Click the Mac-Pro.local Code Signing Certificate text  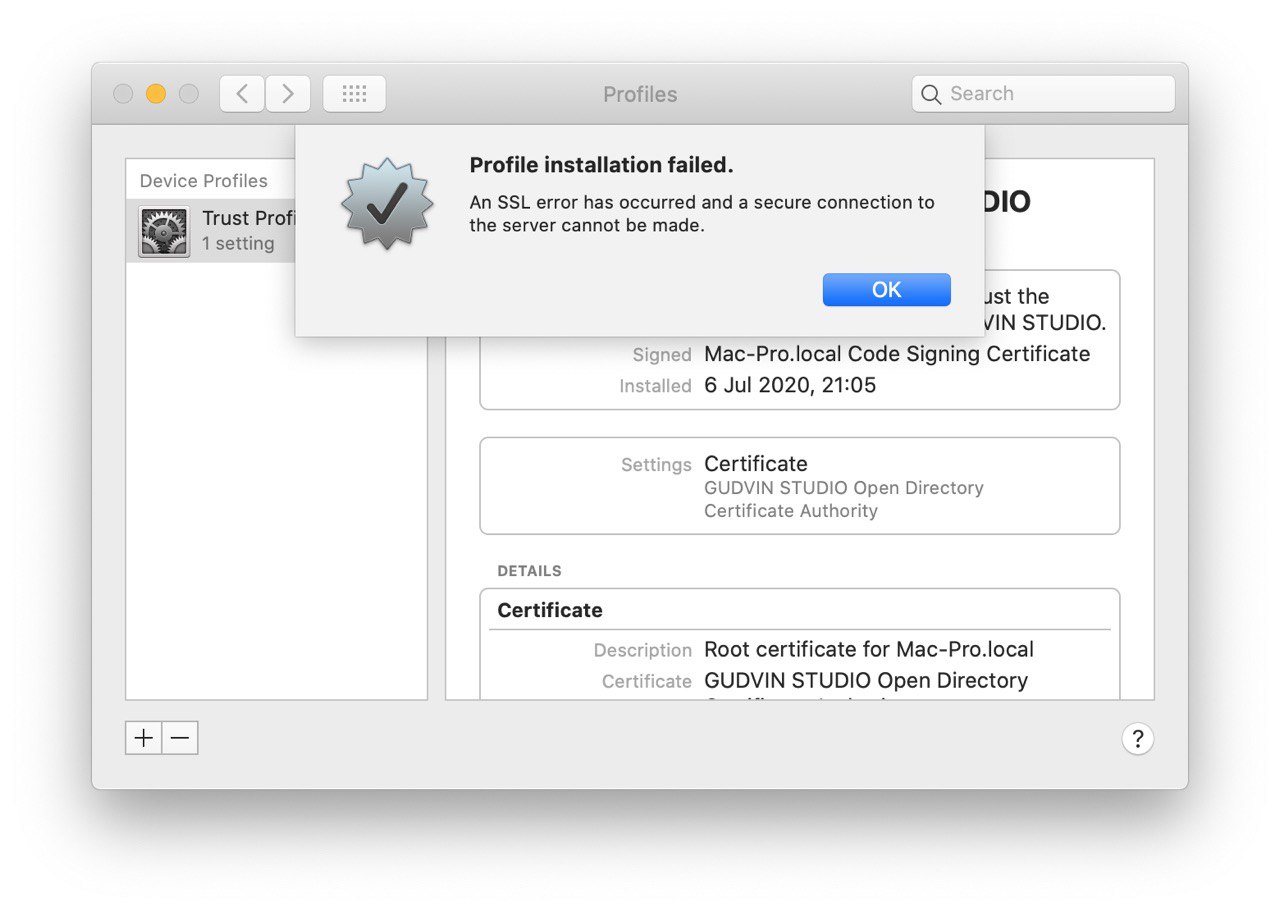coord(897,354)
